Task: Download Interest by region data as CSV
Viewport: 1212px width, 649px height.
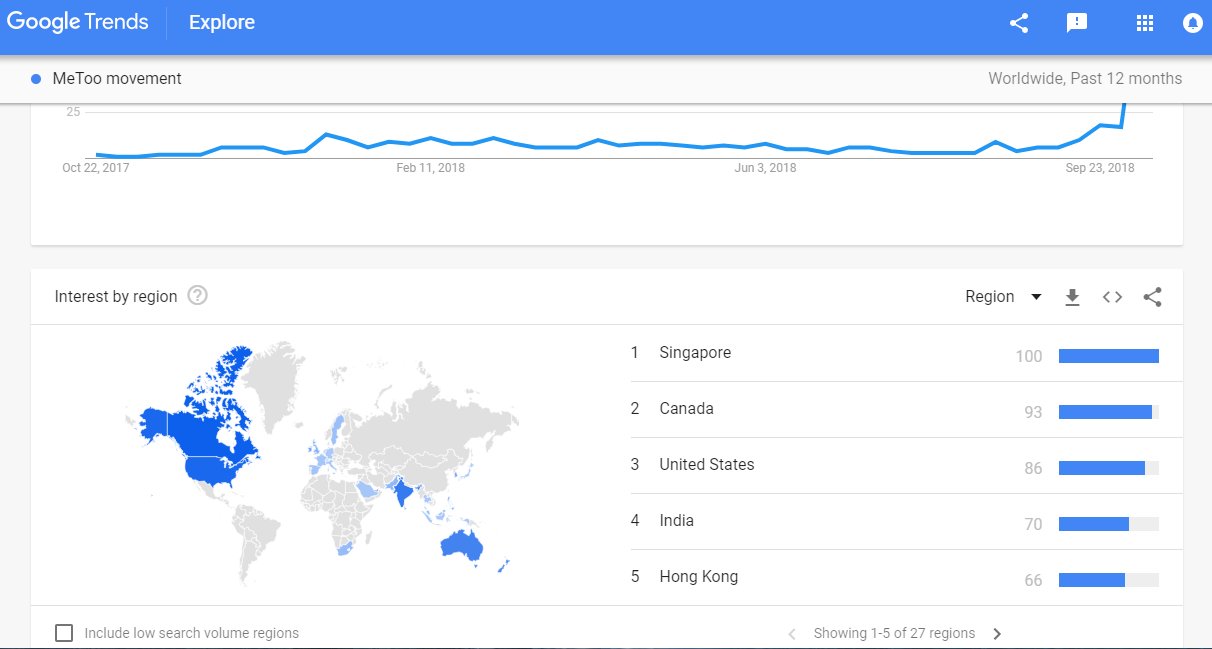Action: [x=1072, y=297]
